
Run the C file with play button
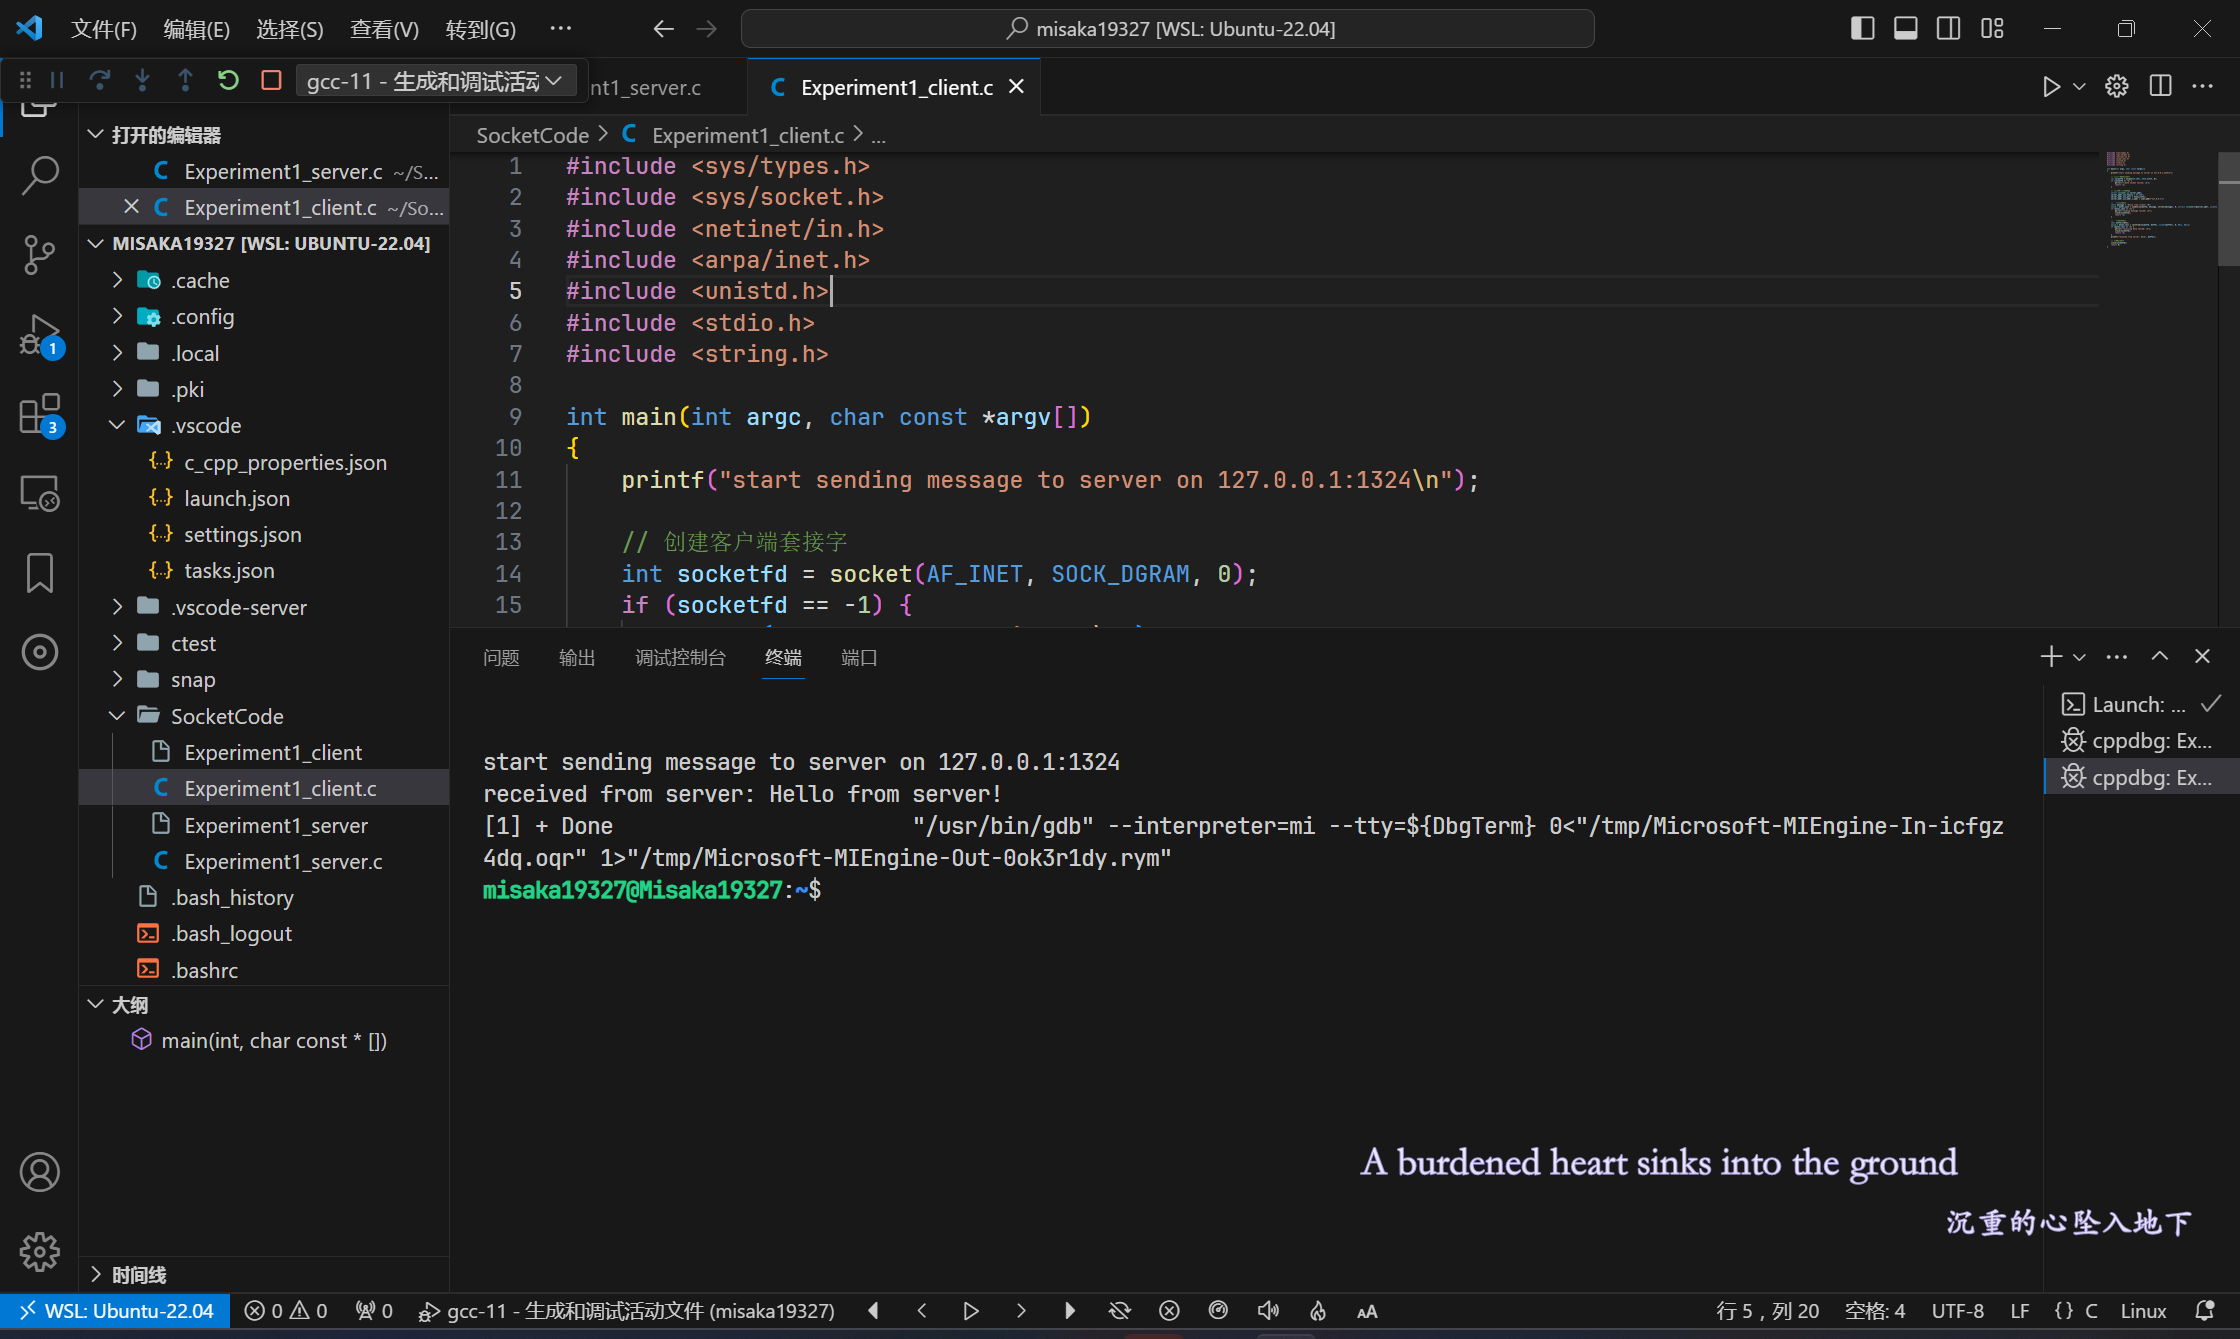coord(2051,87)
